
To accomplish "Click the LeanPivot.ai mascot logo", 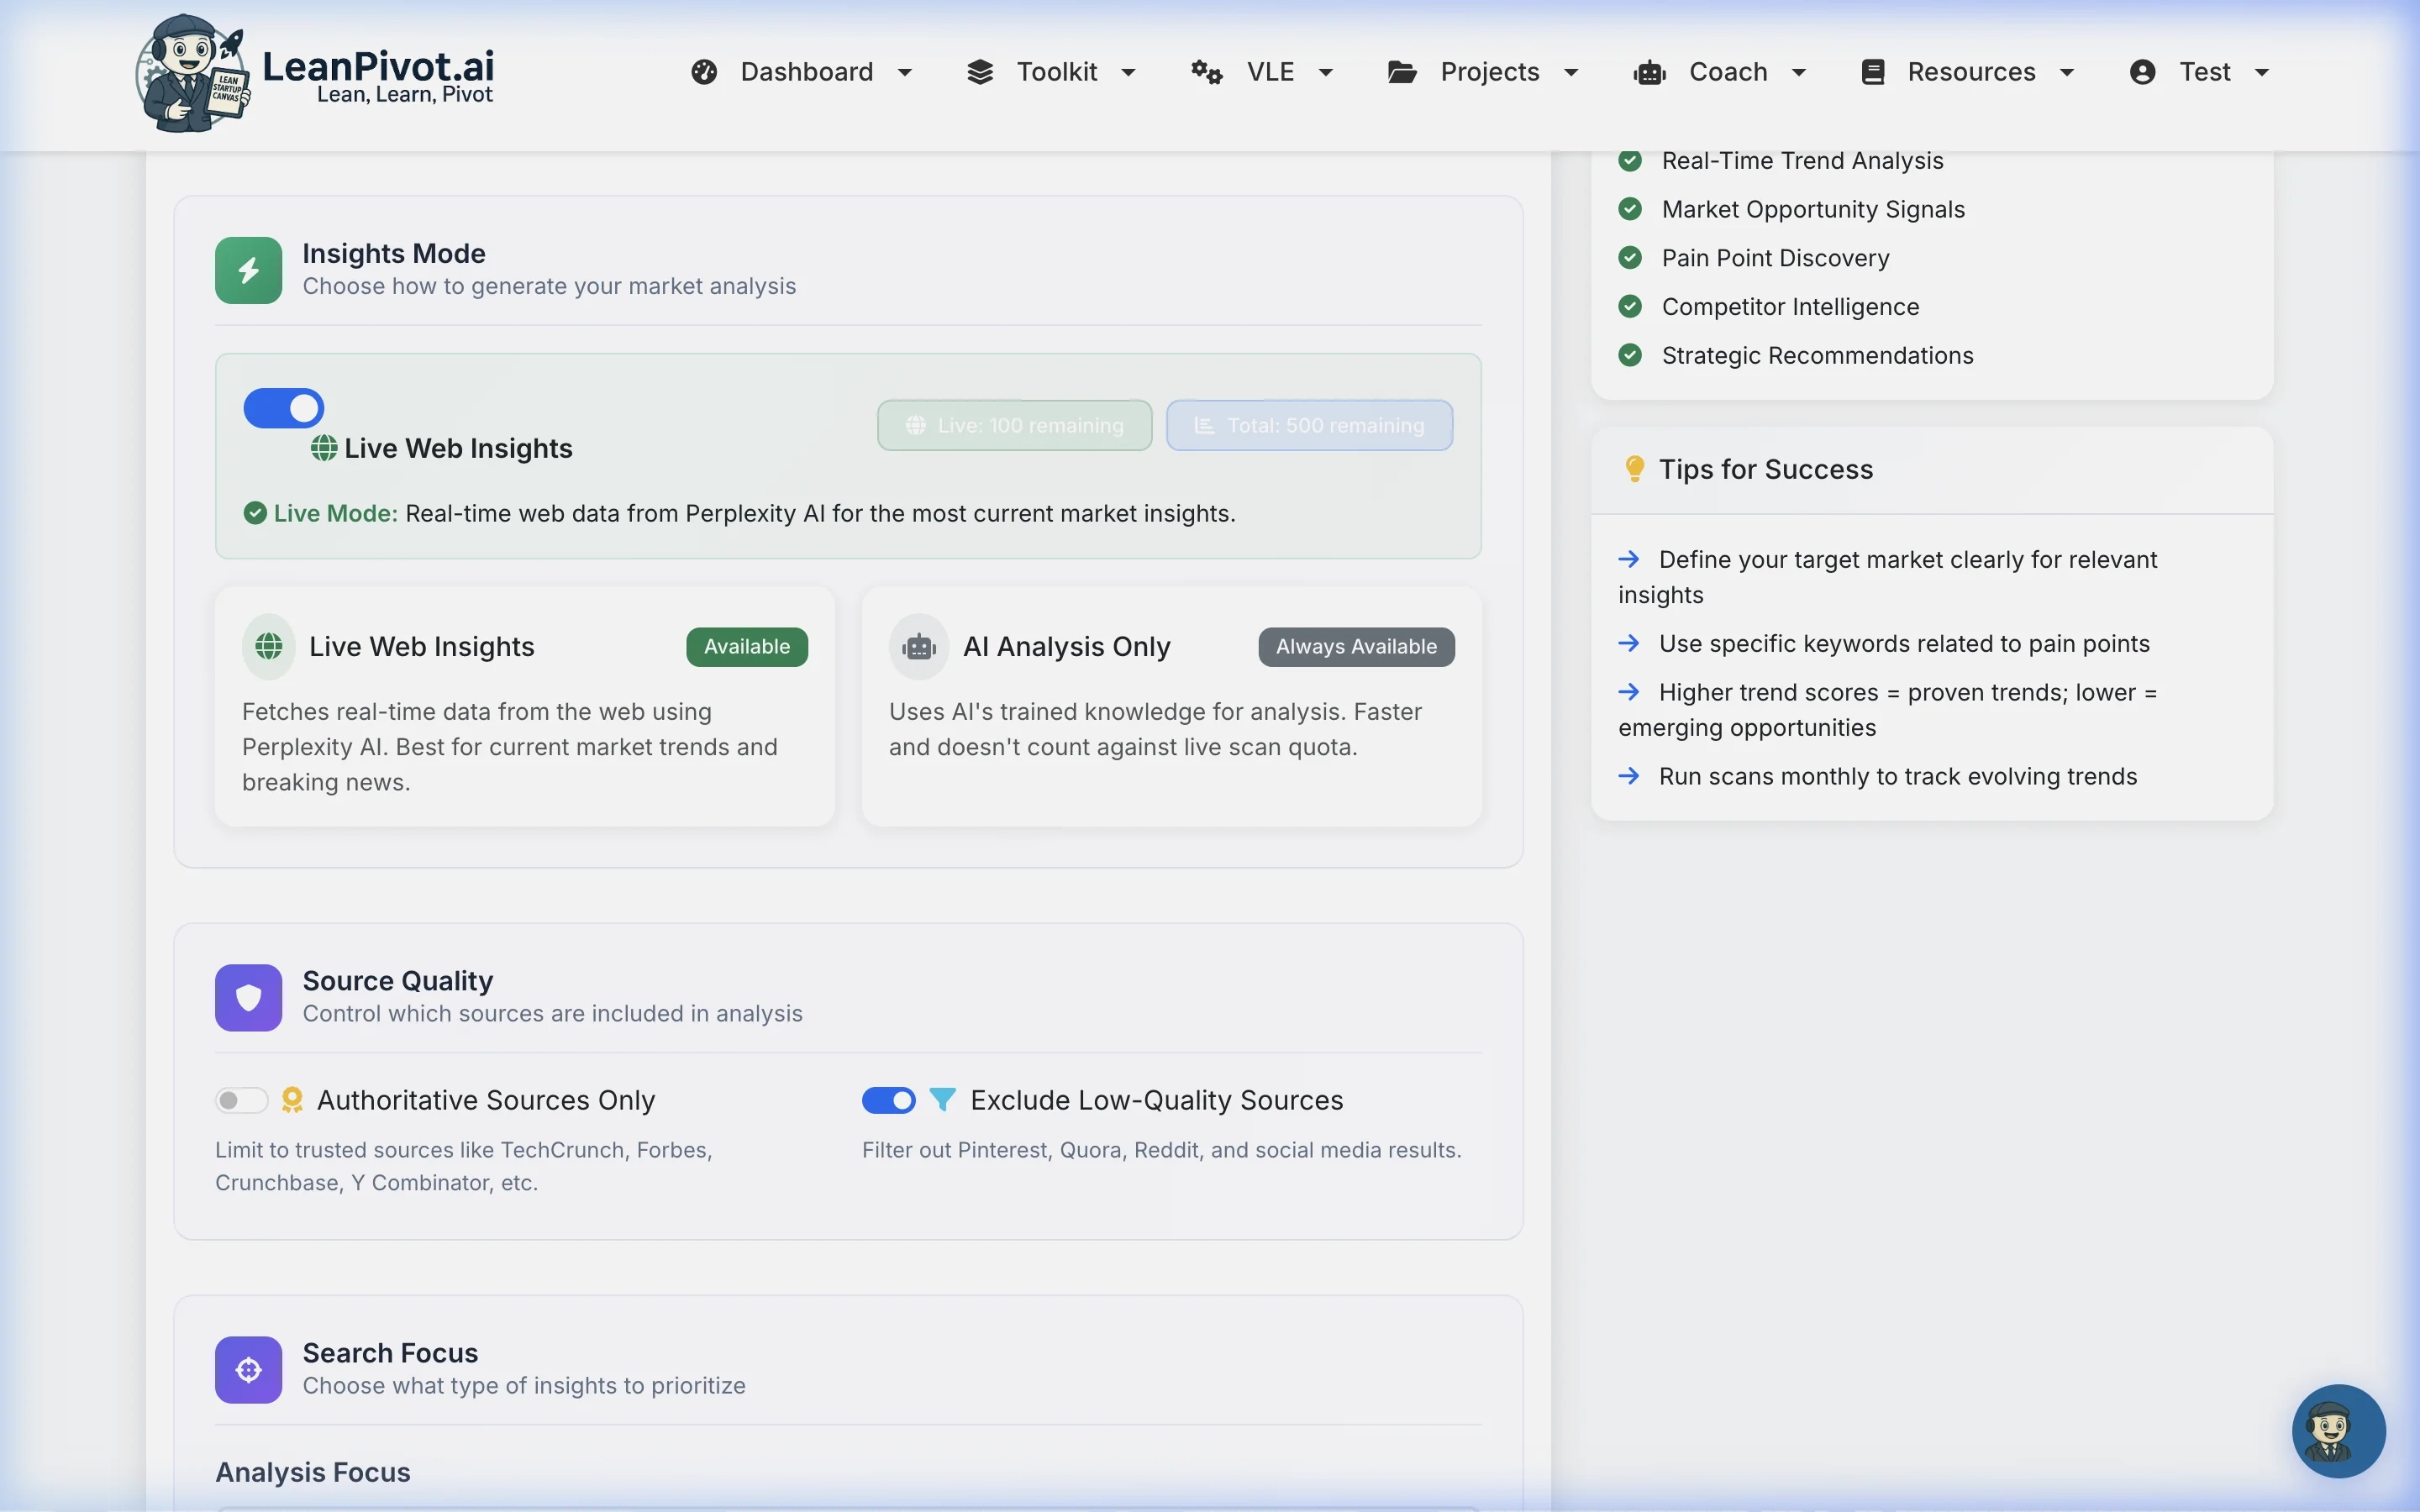I will tap(192, 73).
